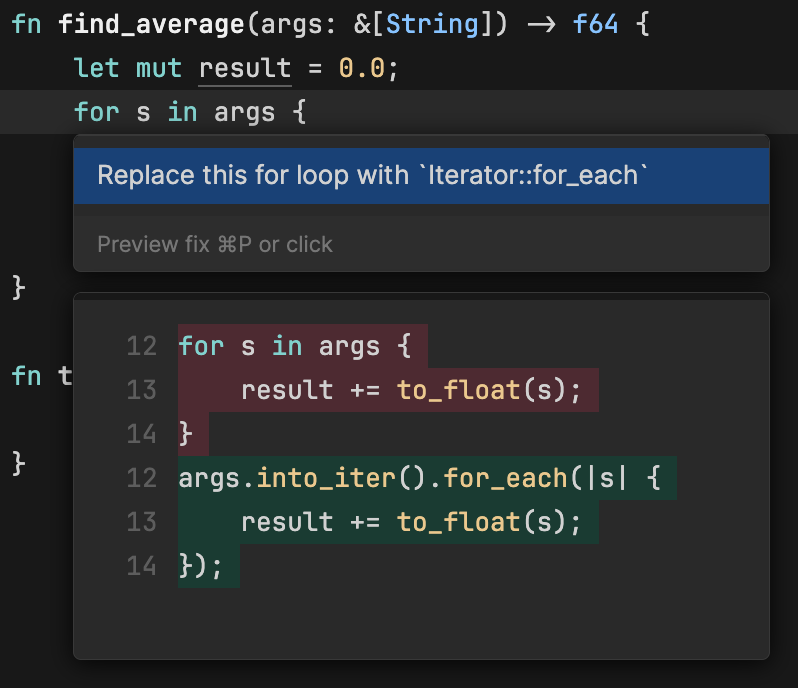Click the "fn" keyword before find_average

[27, 24]
